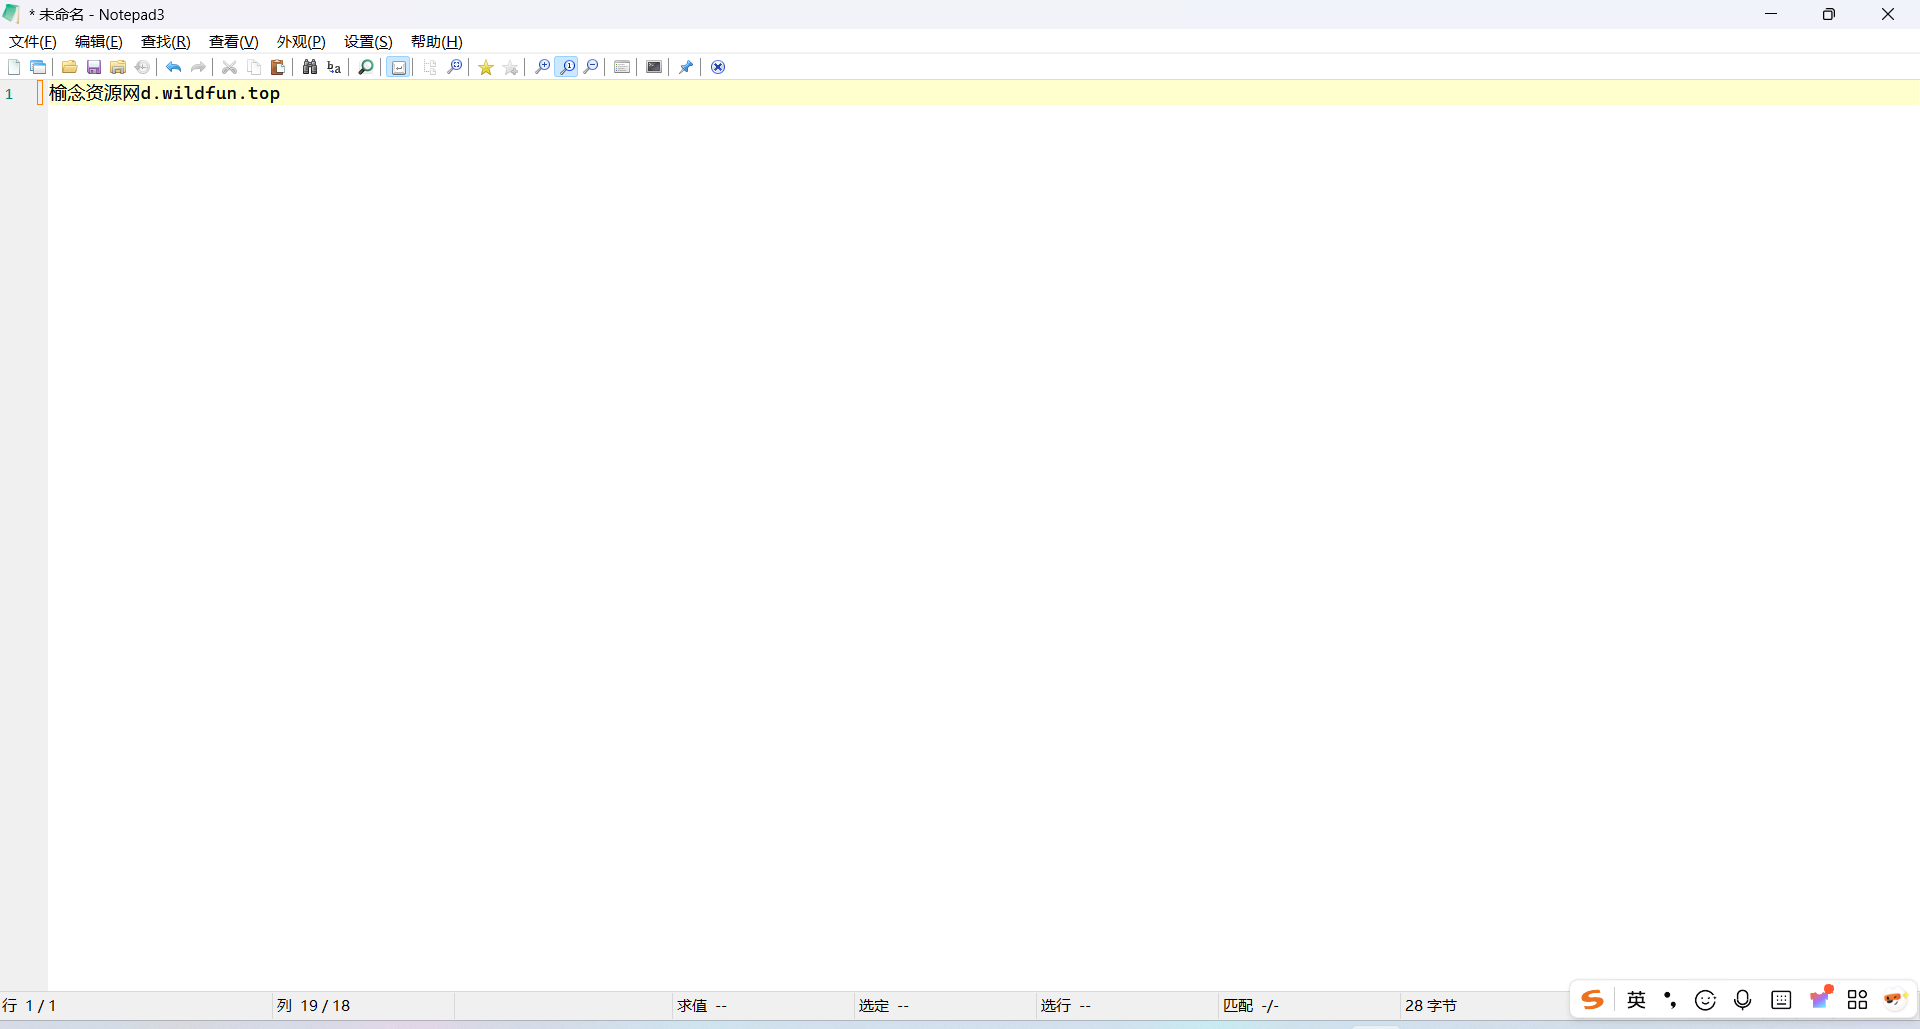
Task: Open the 查看(V) menu
Action: click(234, 41)
